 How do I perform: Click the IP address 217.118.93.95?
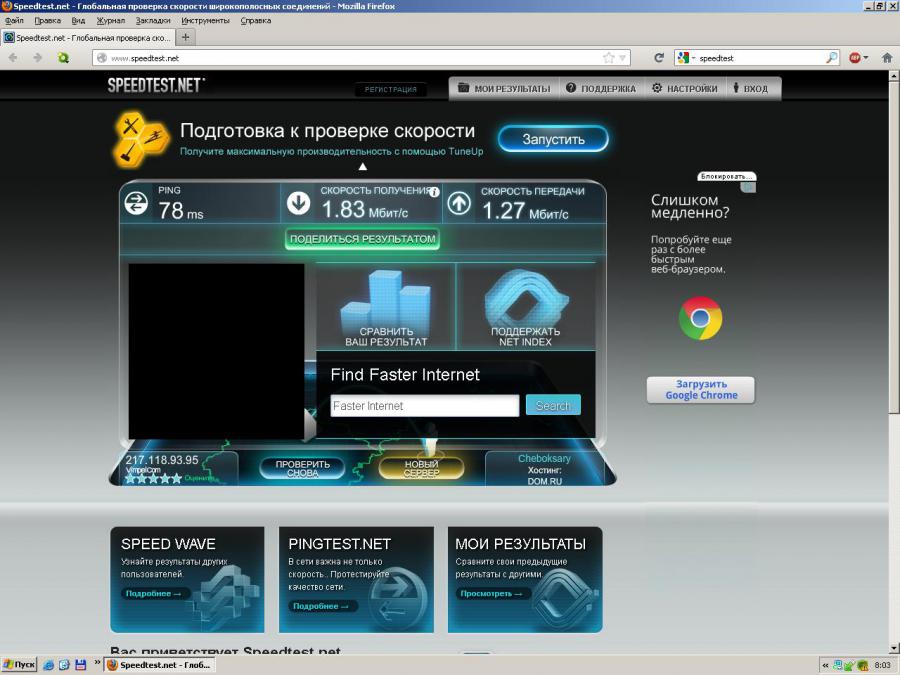162,460
